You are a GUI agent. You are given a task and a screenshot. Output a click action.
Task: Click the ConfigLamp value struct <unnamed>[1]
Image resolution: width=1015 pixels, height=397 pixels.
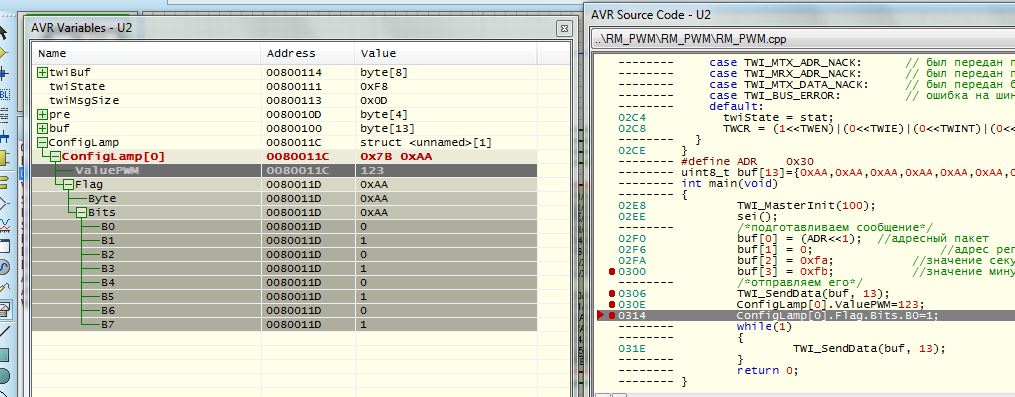point(426,142)
